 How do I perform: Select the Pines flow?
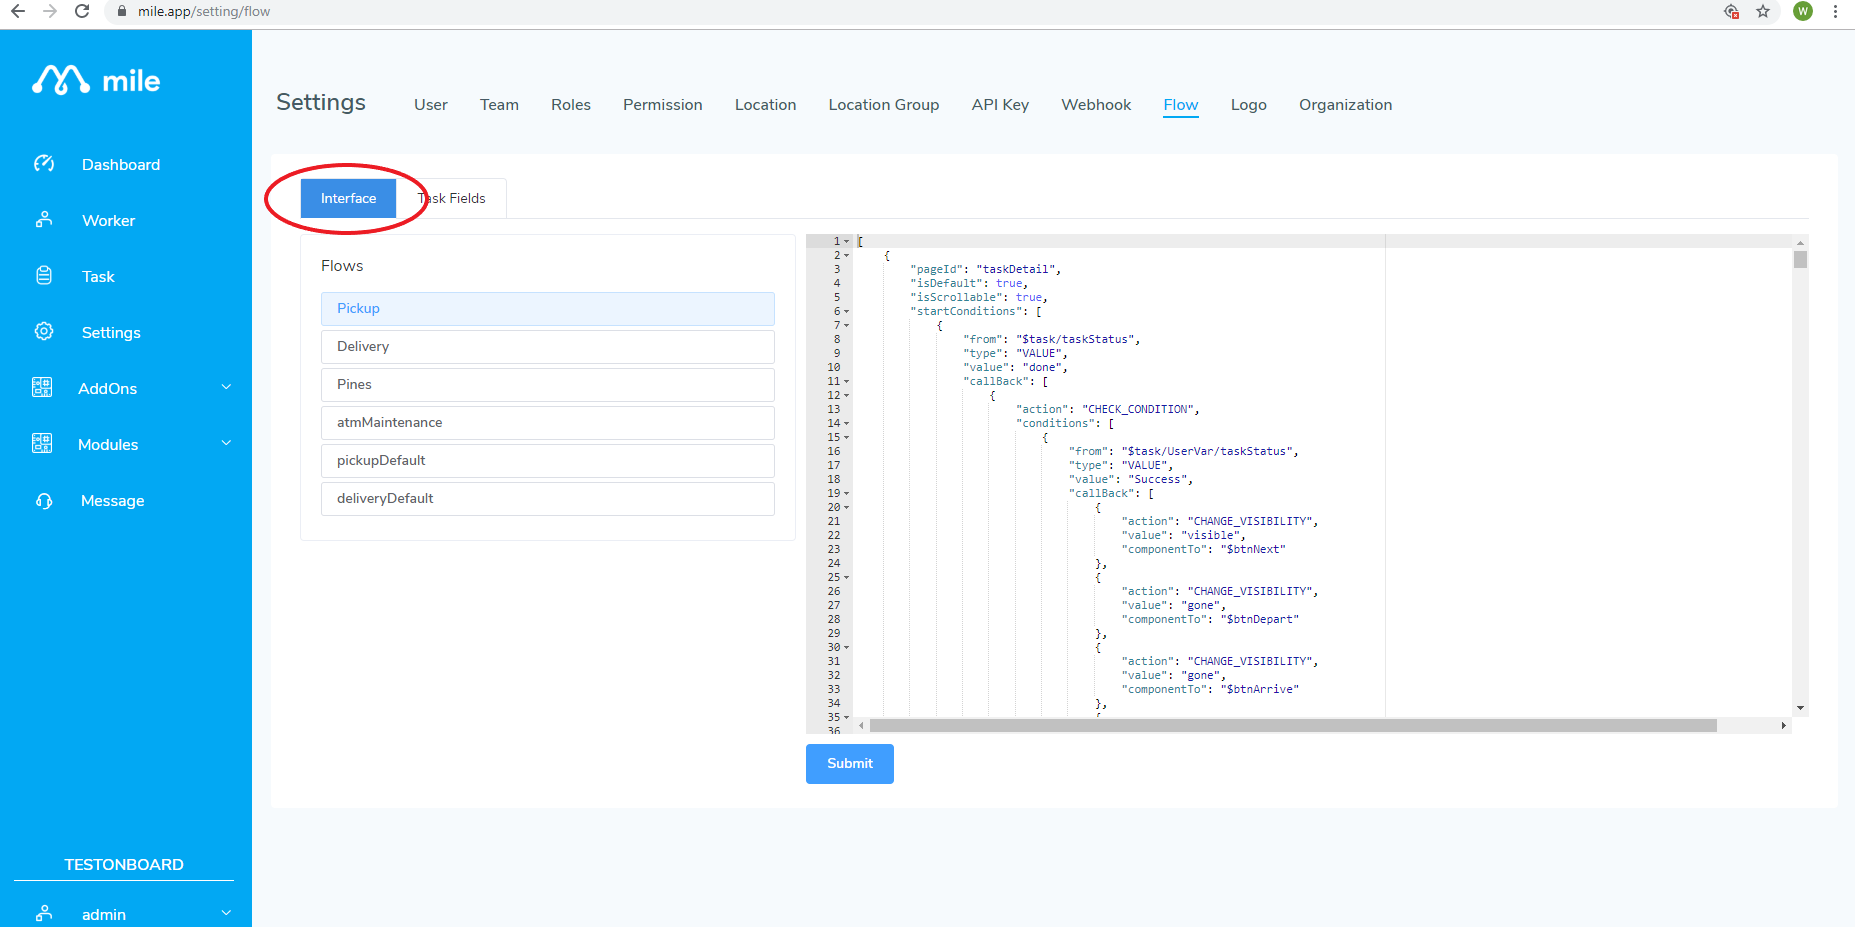tap(548, 384)
